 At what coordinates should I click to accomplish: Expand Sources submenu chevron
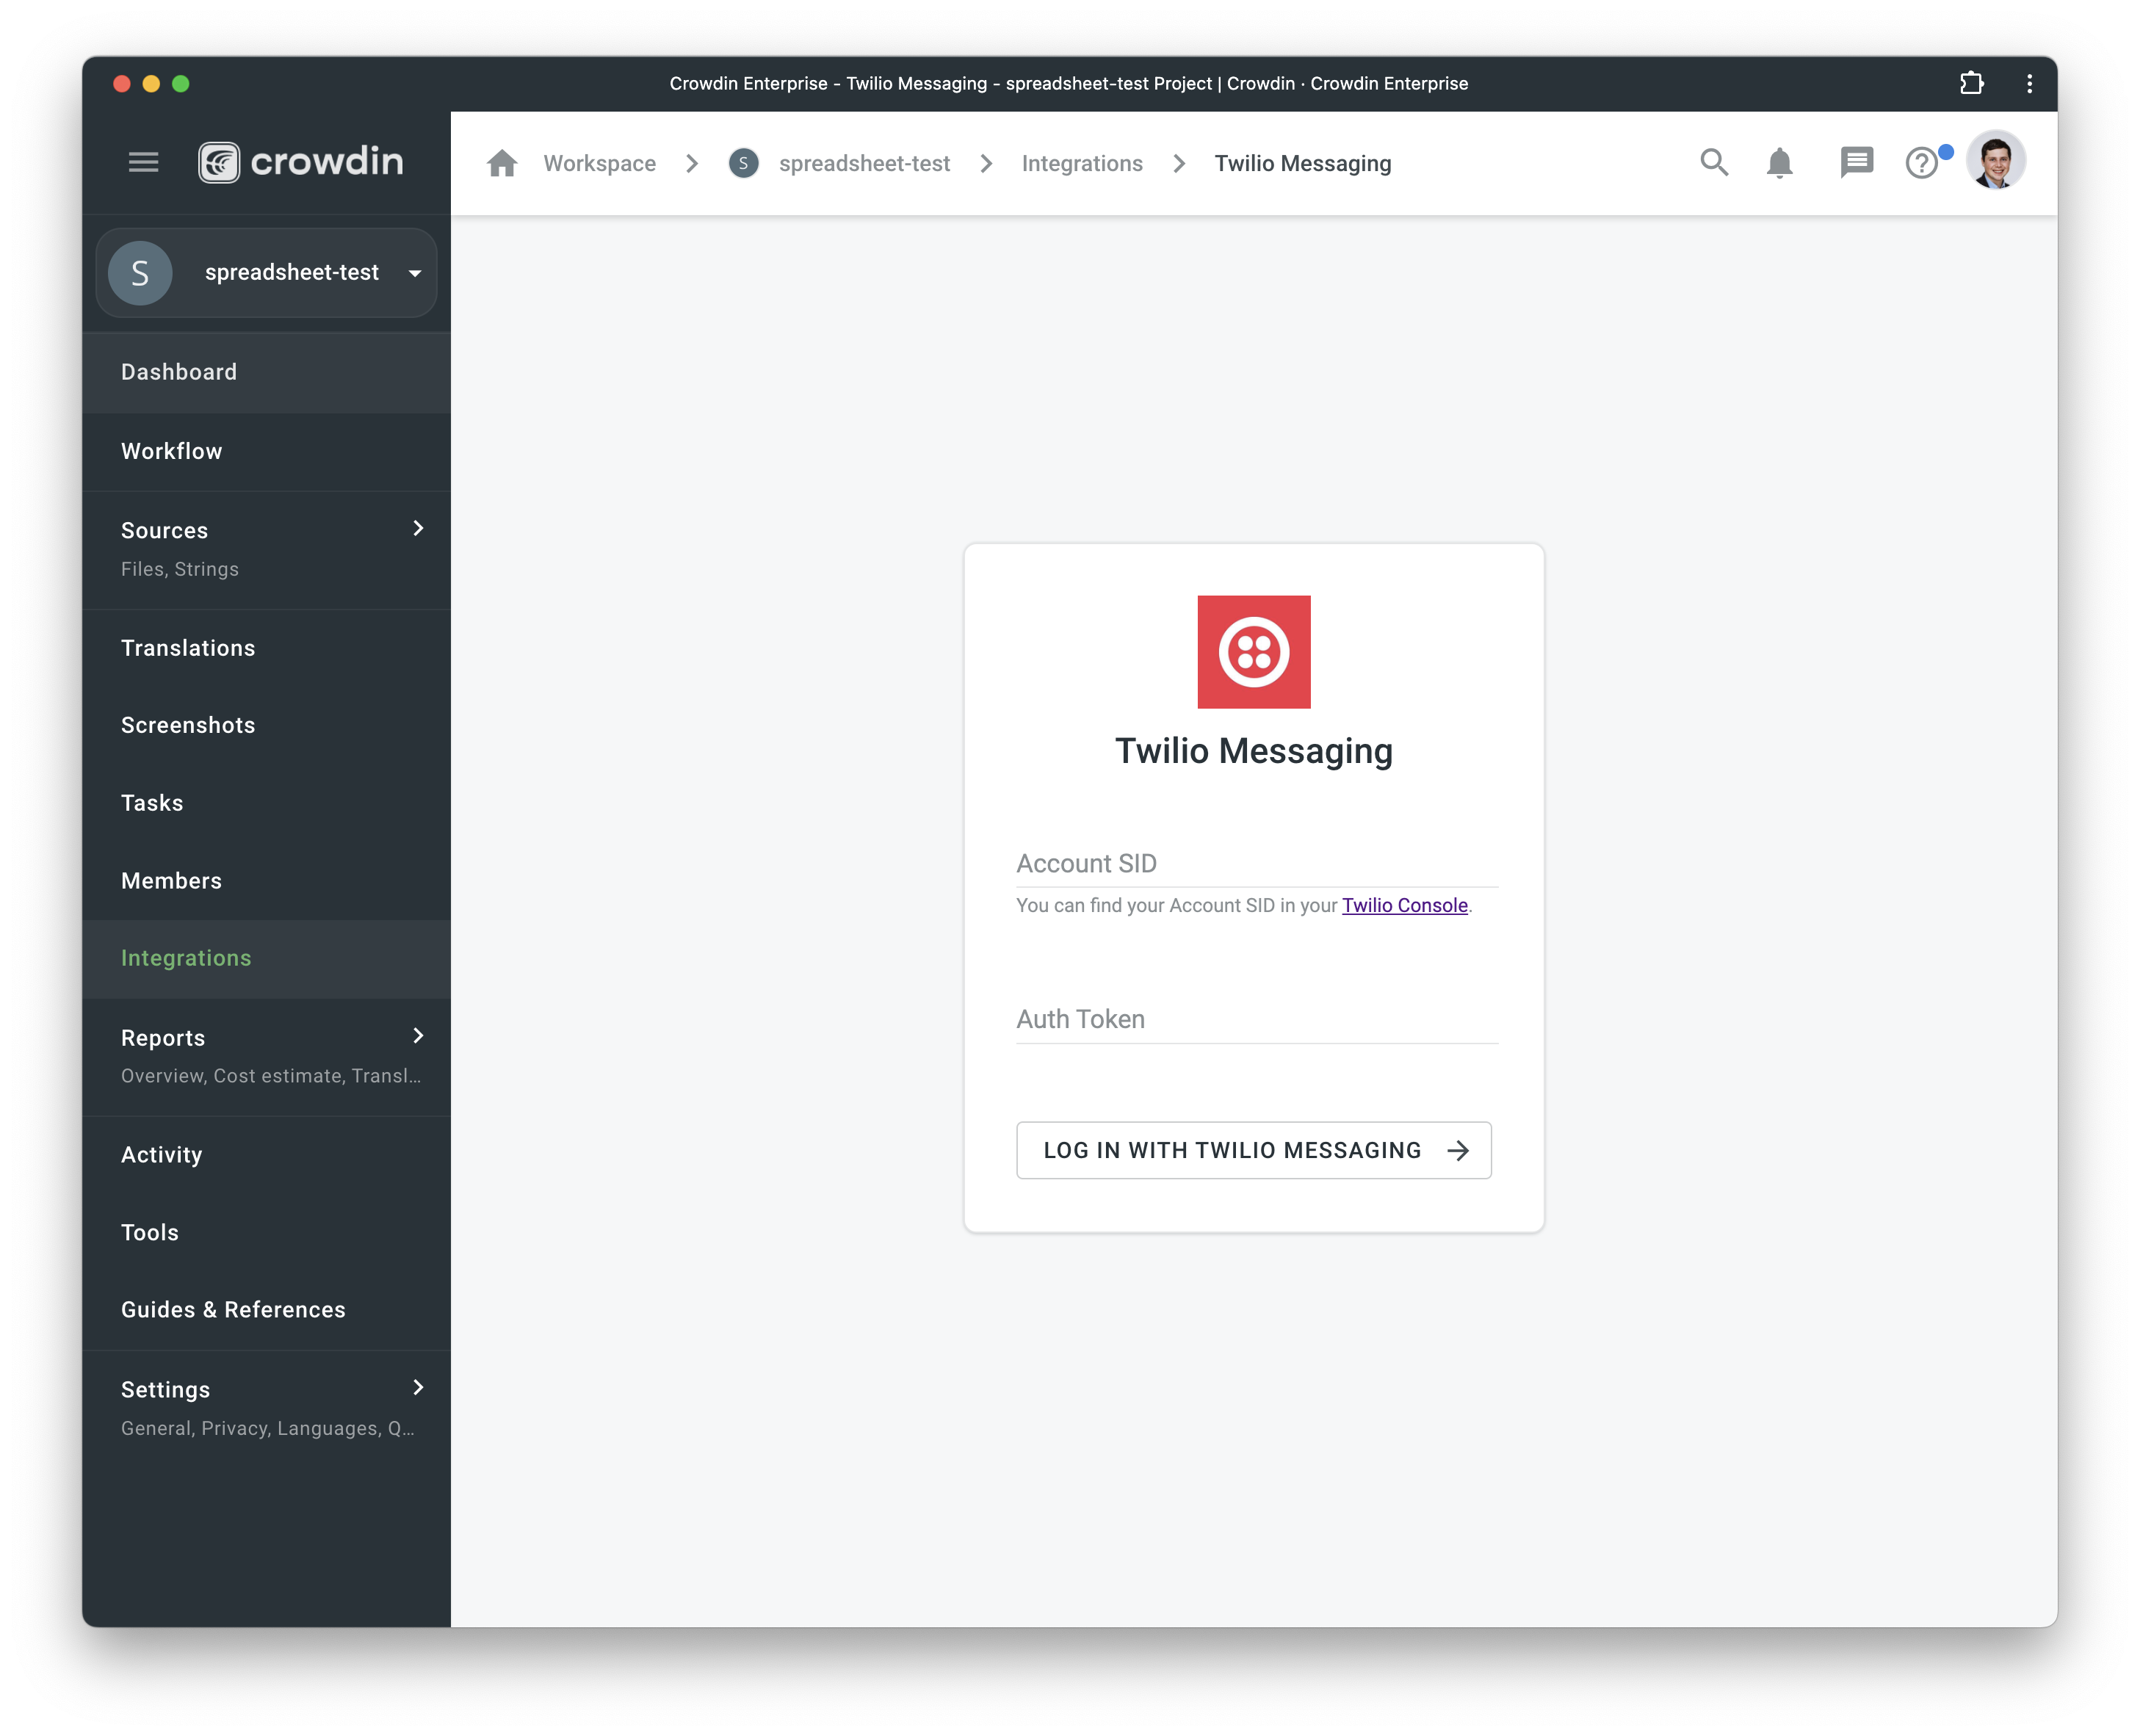(x=418, y=528)
